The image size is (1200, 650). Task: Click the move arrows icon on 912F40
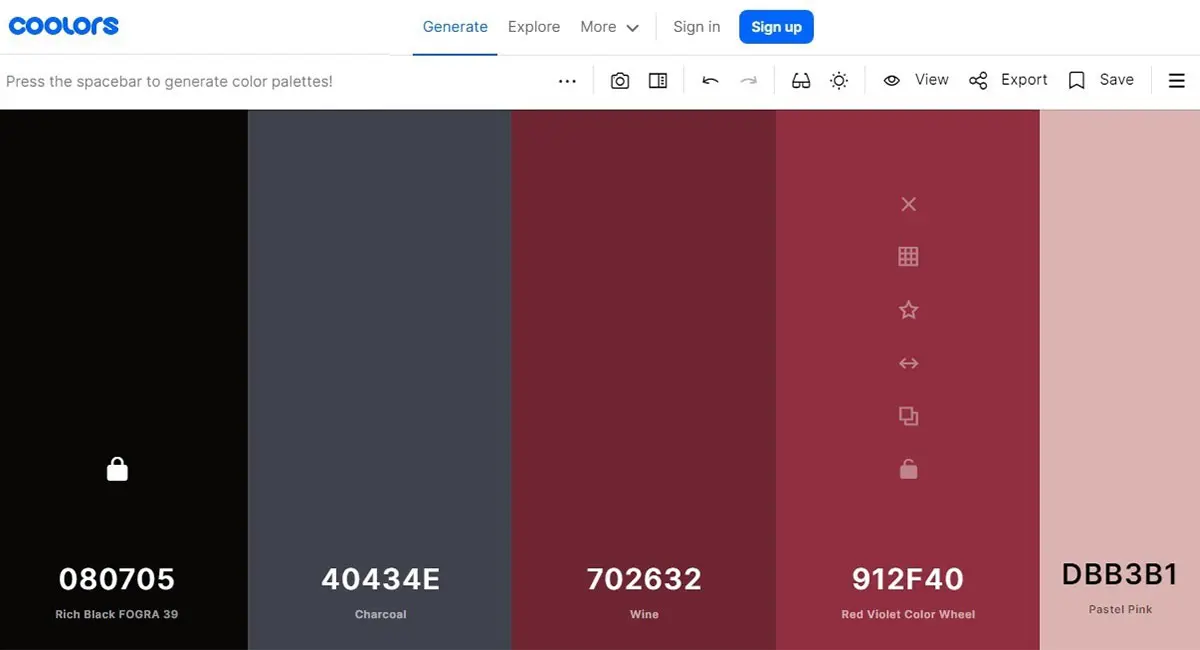pos(908,363)
